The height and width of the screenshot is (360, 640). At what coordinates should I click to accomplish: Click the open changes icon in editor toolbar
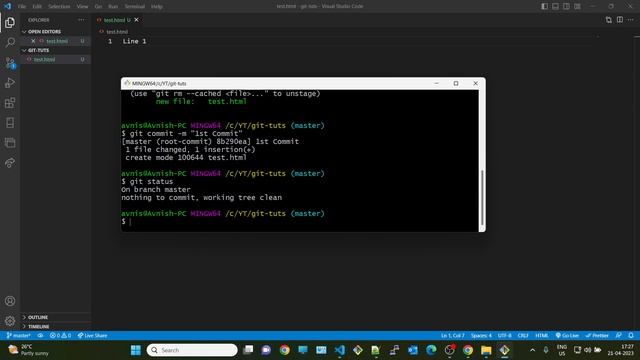pos(609,20)
